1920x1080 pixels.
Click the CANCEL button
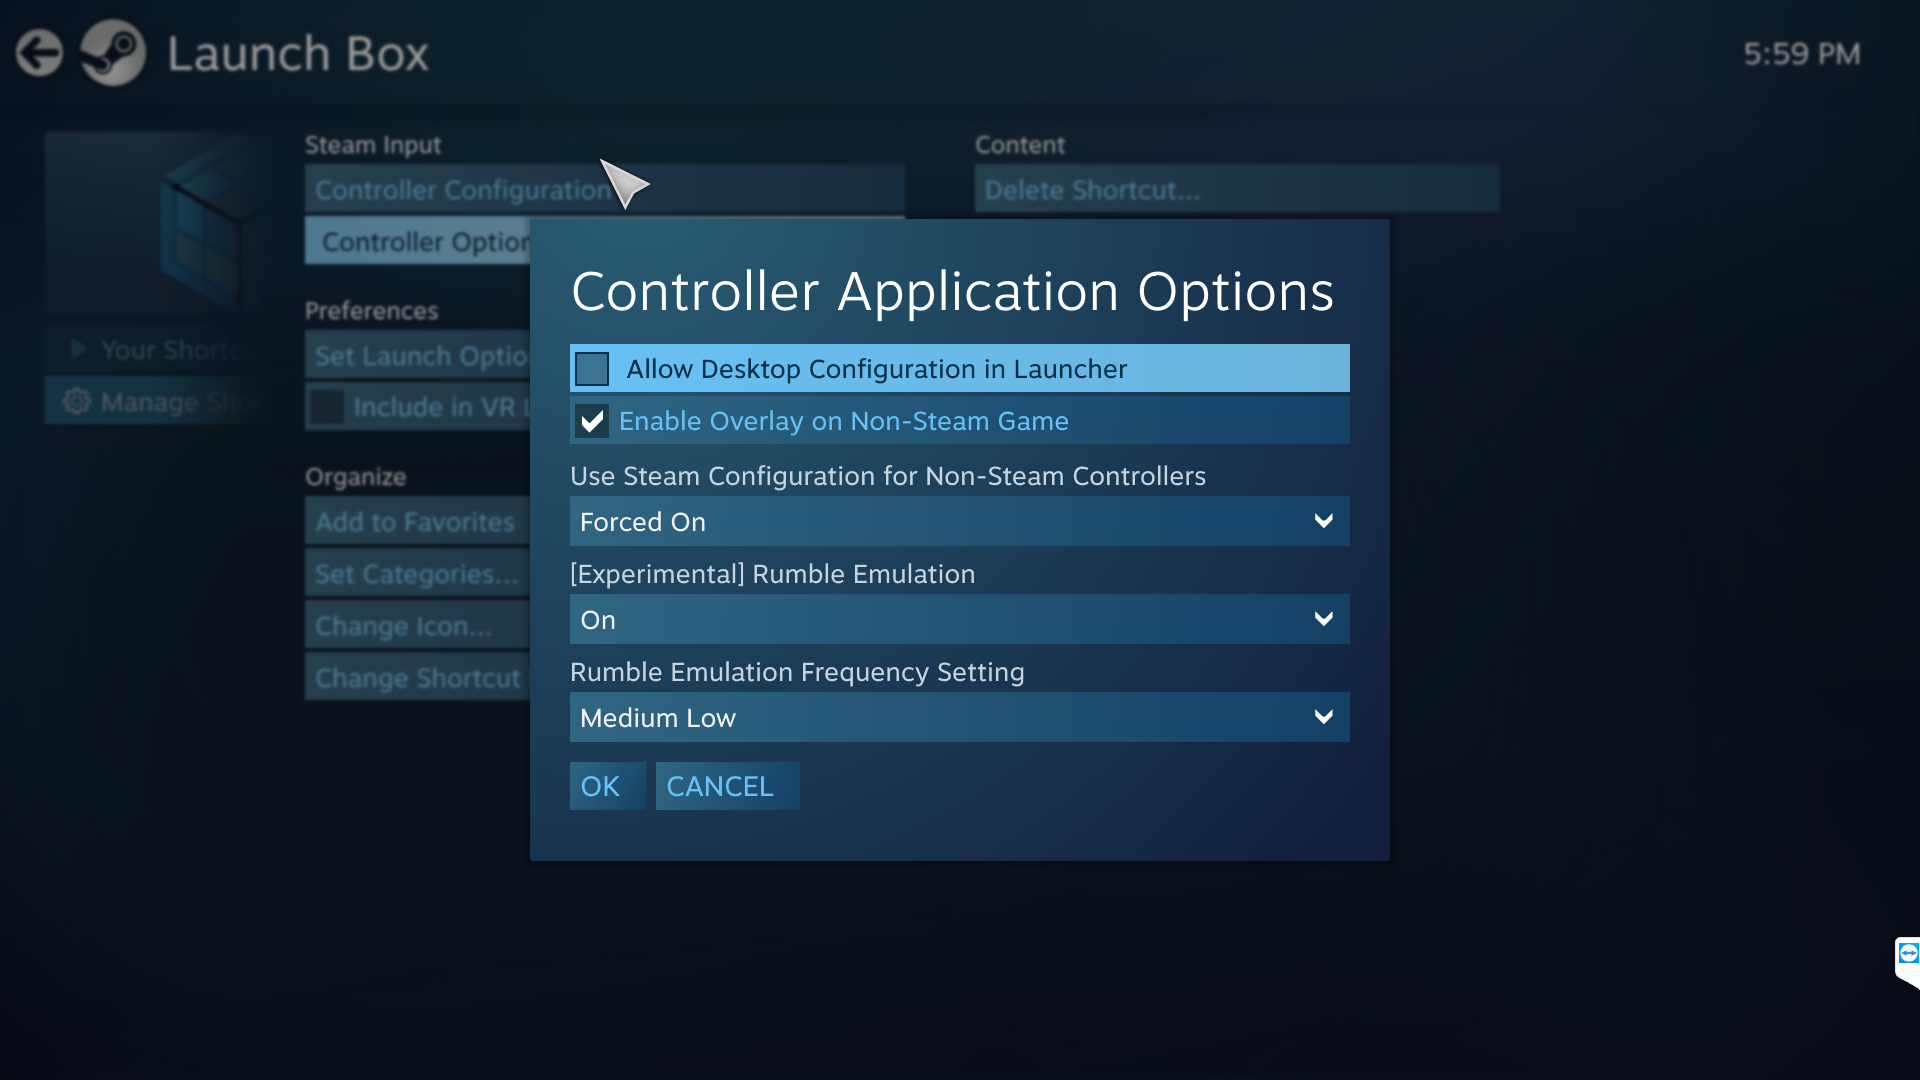click(727, 786)
